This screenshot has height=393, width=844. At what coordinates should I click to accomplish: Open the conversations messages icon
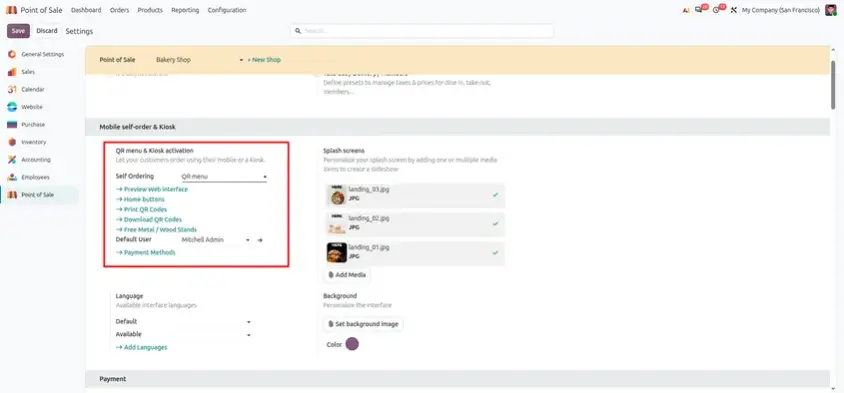pos(699,10)
